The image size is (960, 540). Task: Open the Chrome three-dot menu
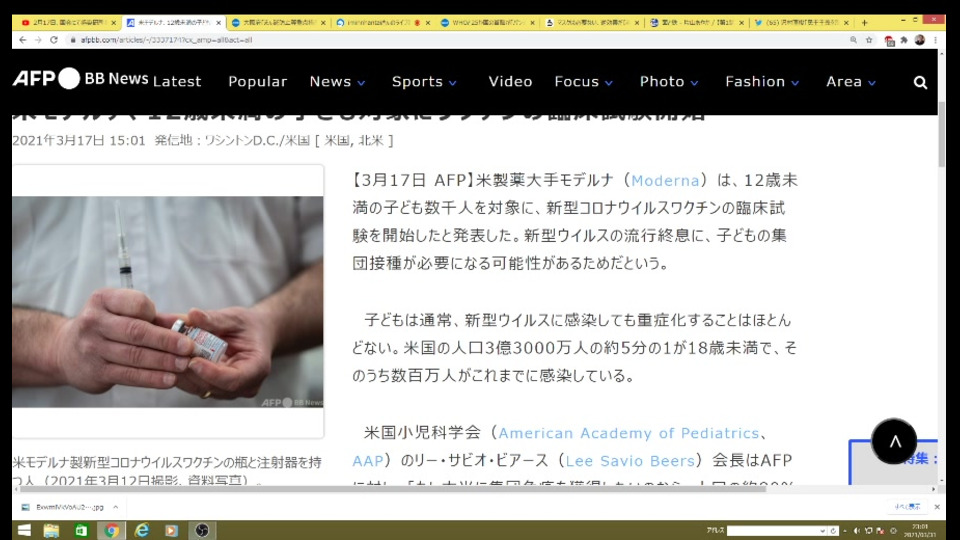(x=935, y=40)
